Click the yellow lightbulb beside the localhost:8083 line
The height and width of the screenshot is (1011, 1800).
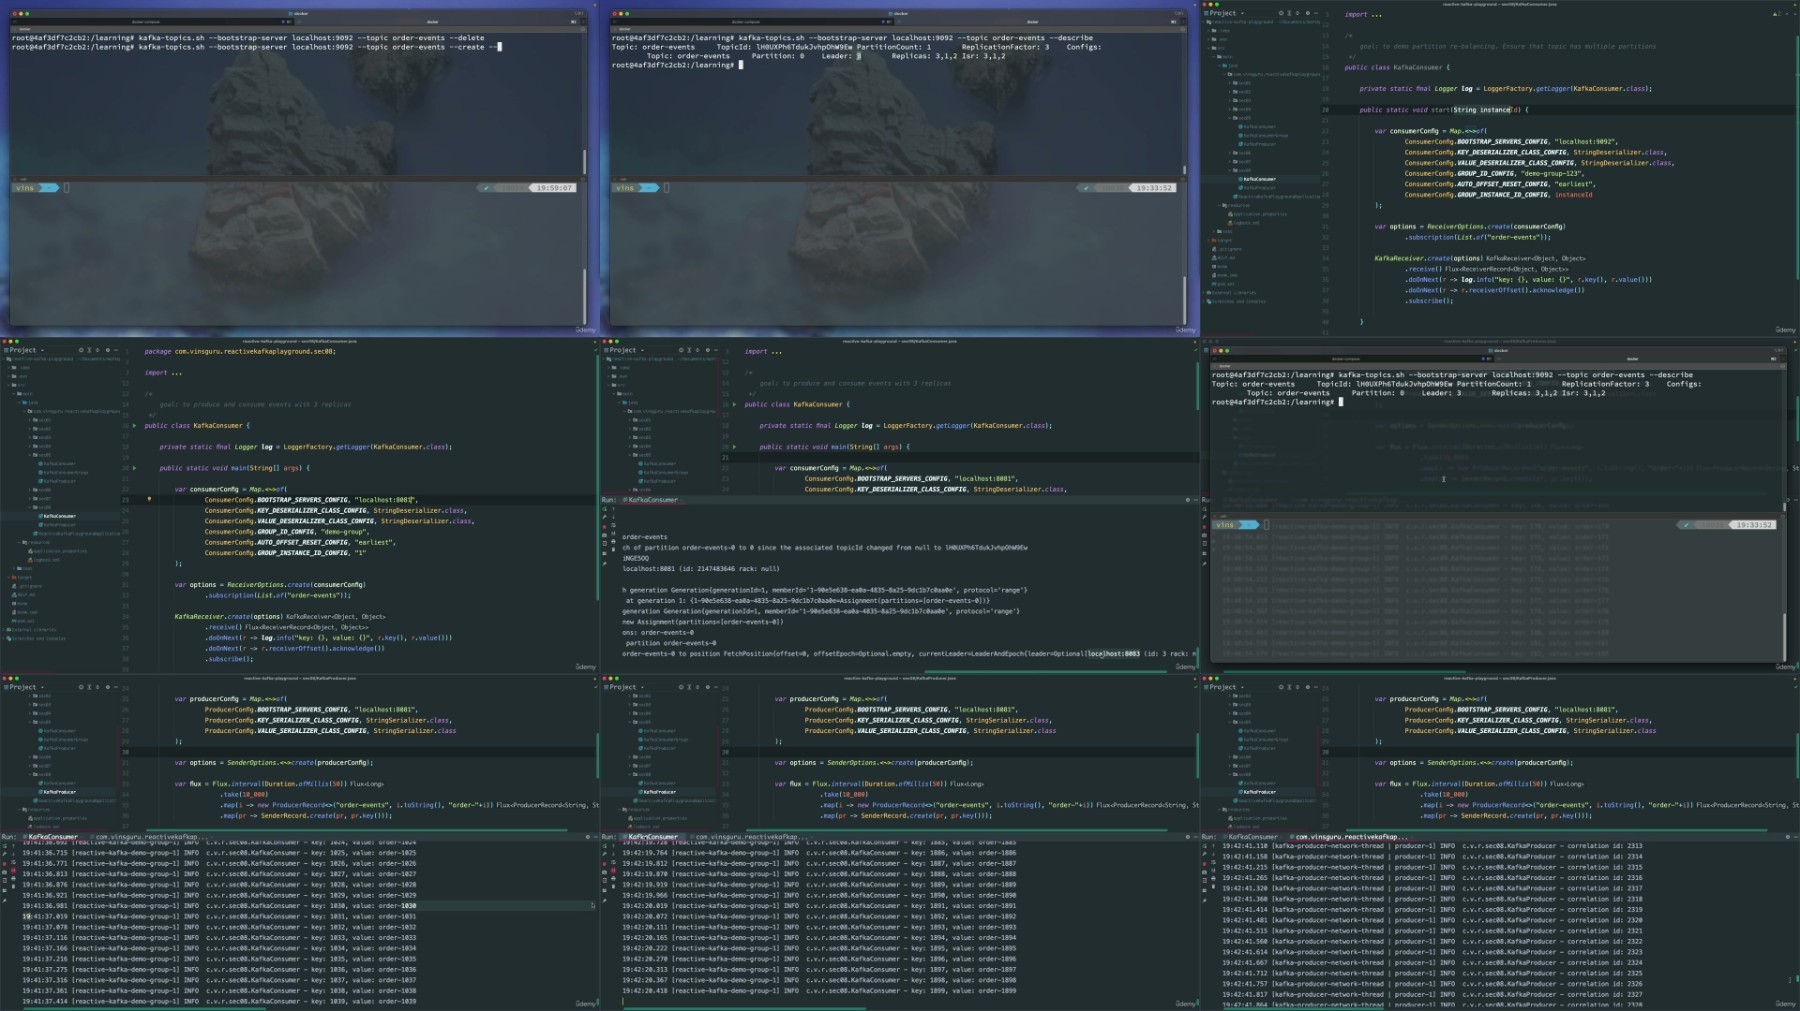[x=149, y=499]
